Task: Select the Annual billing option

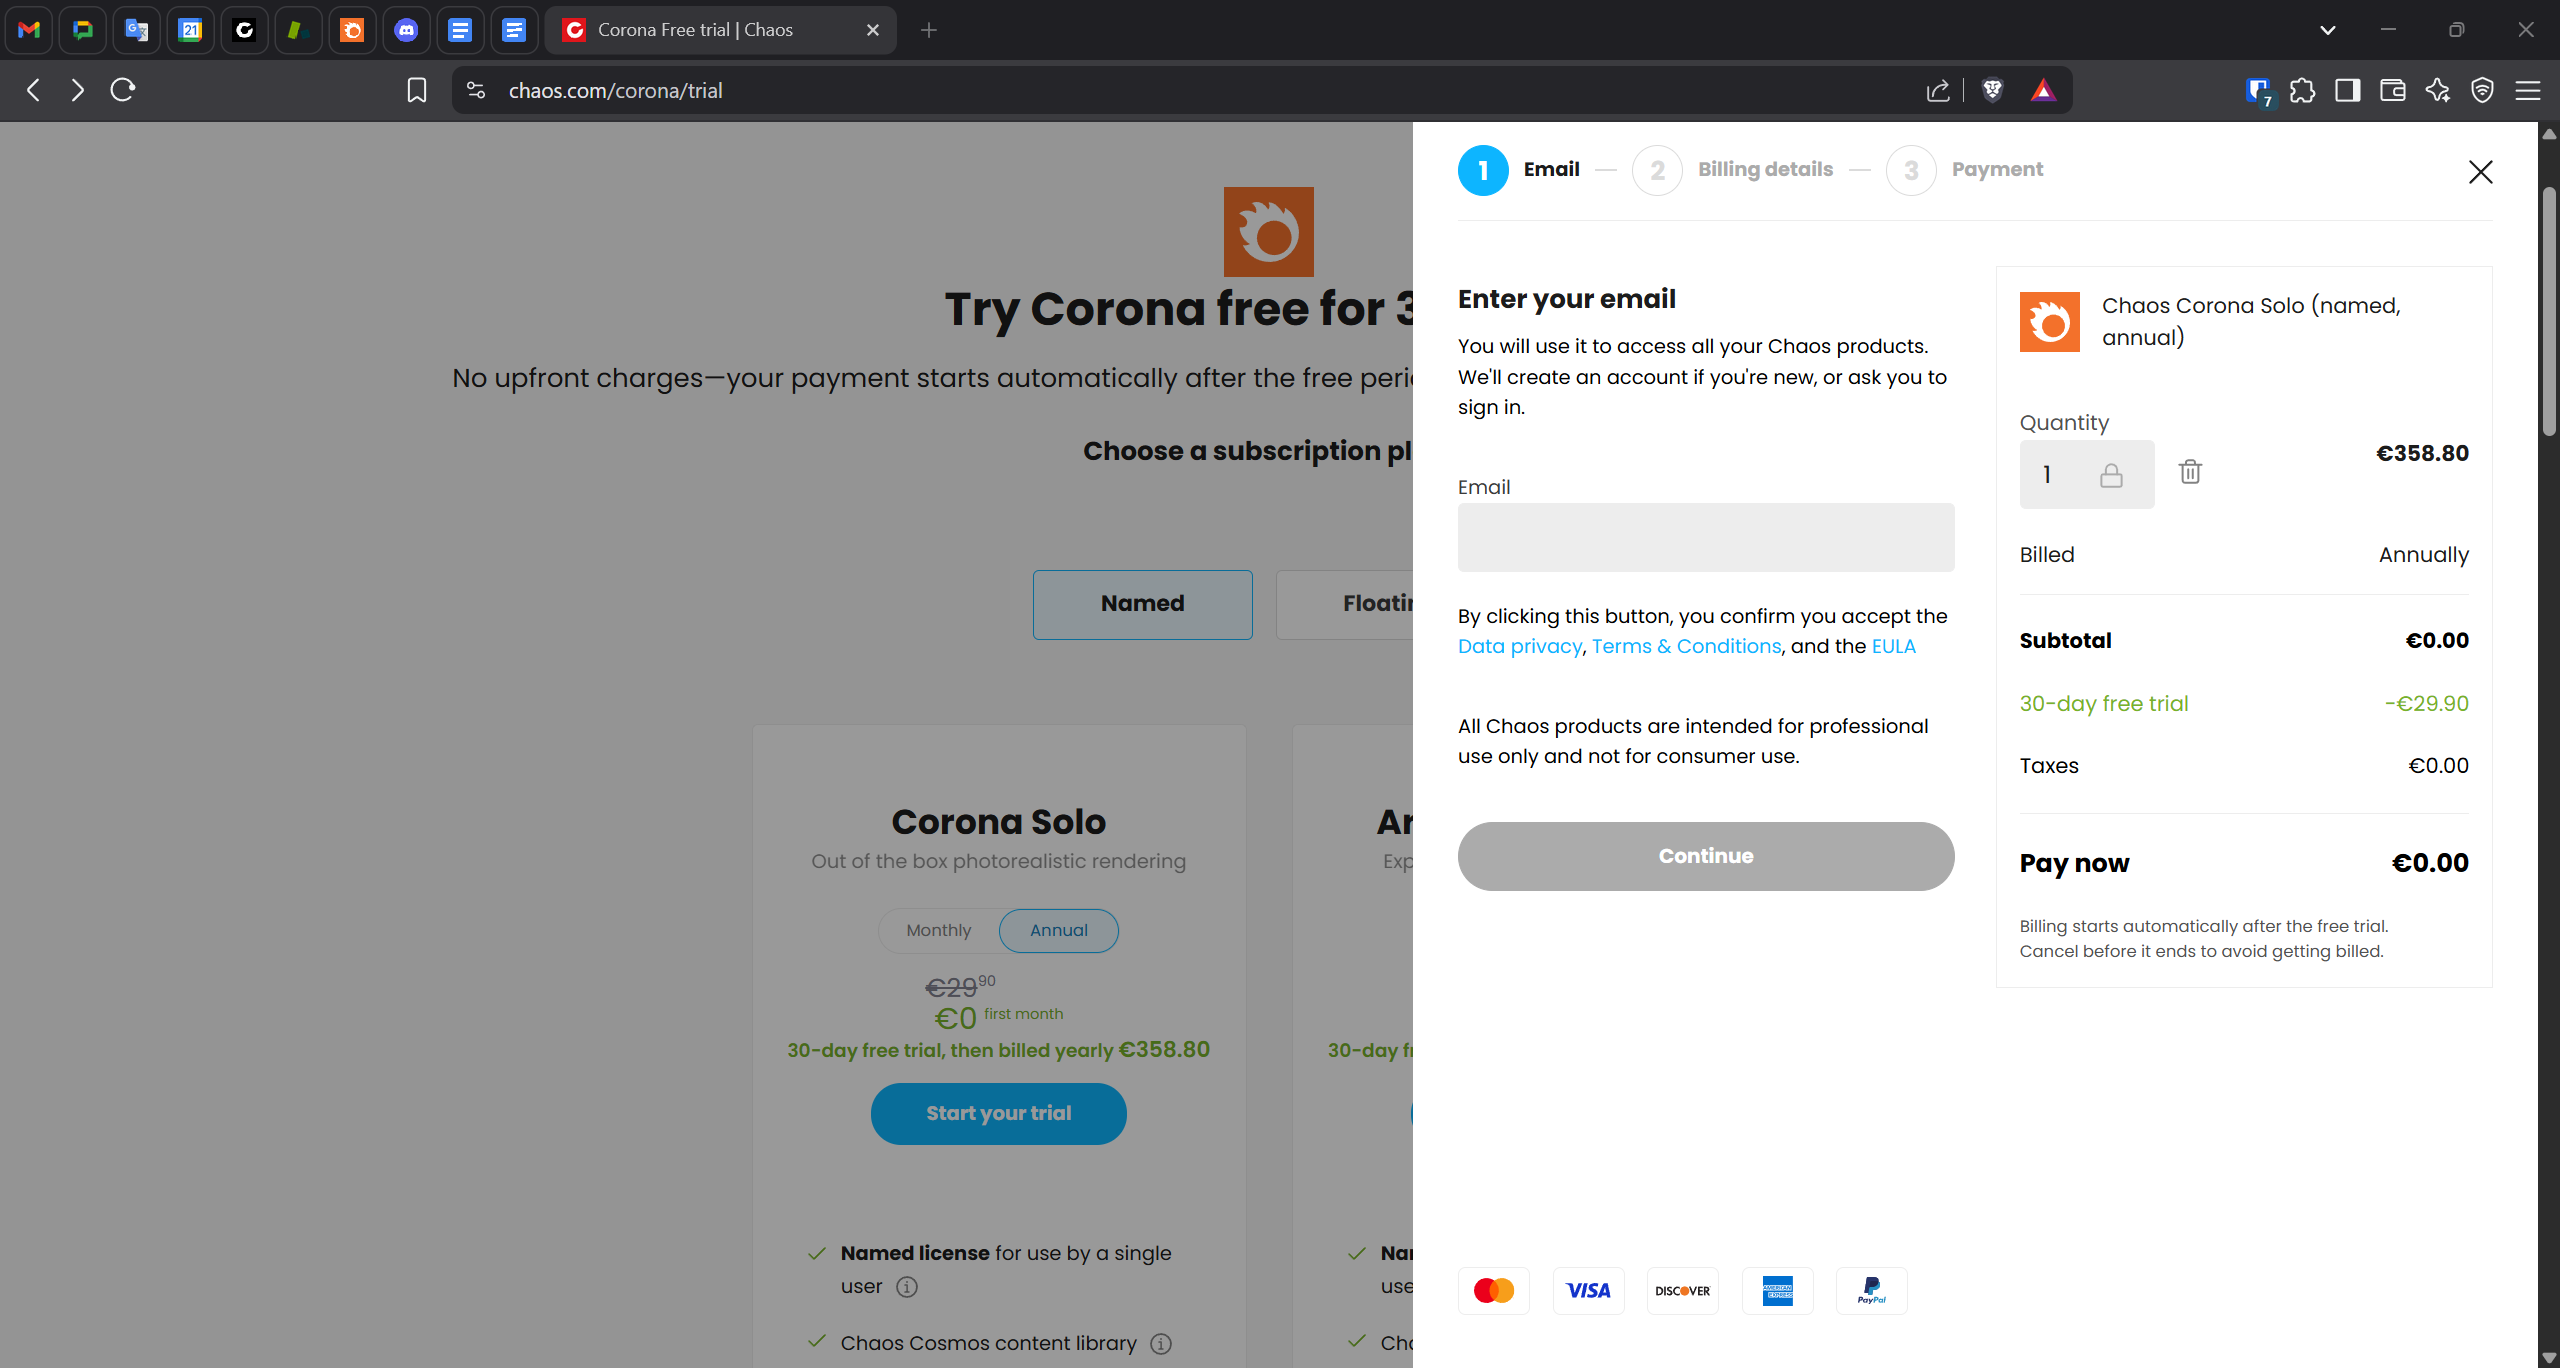Action: click(1059, 930)
